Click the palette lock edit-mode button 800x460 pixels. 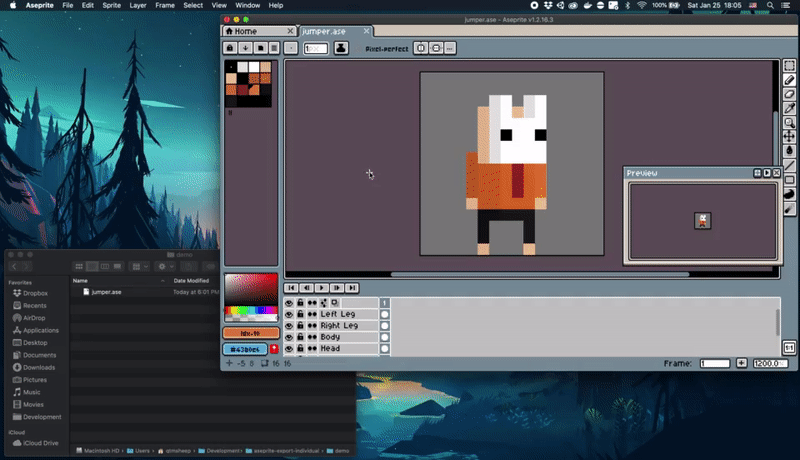pos(230,48)
